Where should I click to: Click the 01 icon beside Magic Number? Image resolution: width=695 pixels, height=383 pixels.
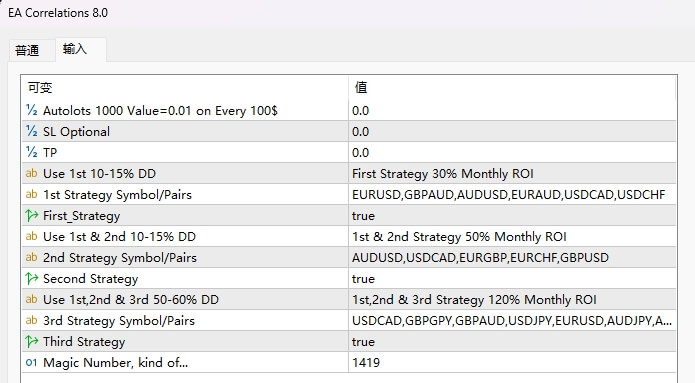(x=31, y=363)
